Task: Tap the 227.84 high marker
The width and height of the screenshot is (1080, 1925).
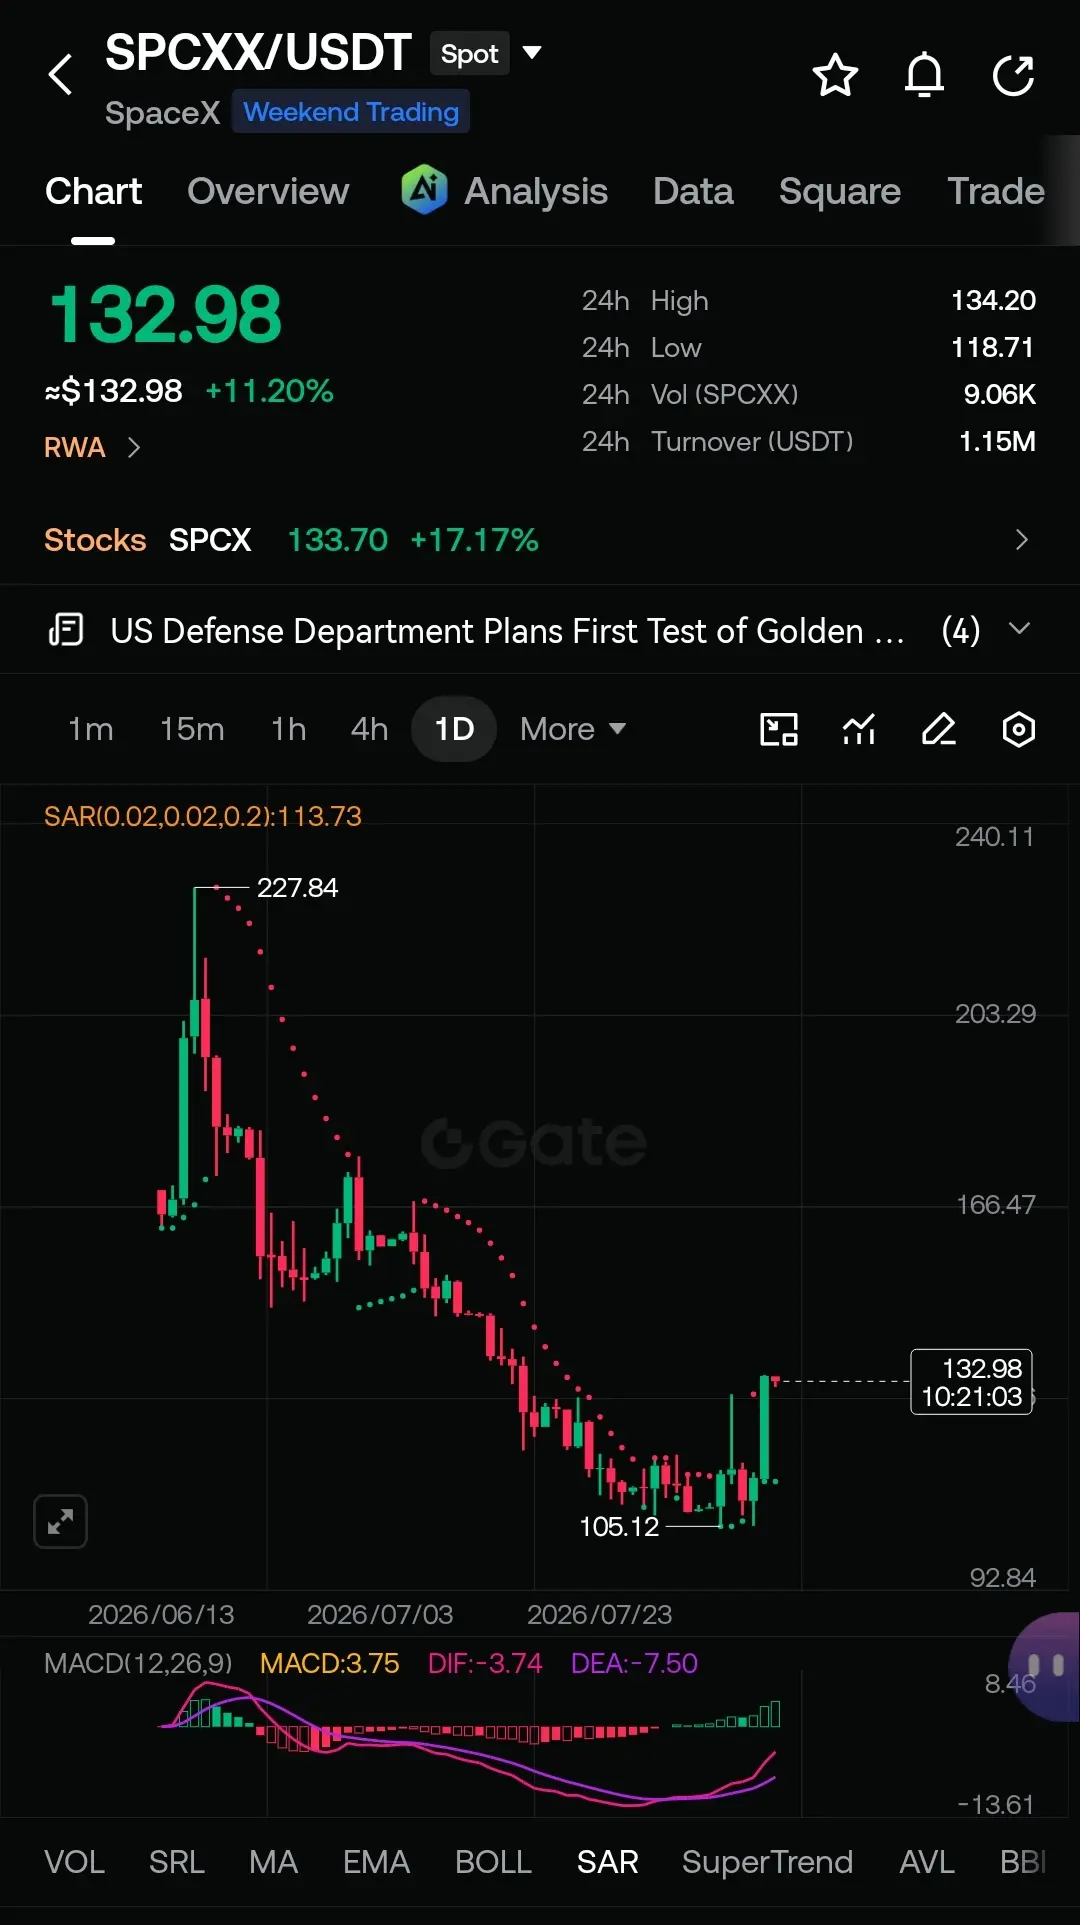Action: pos(297,888)
